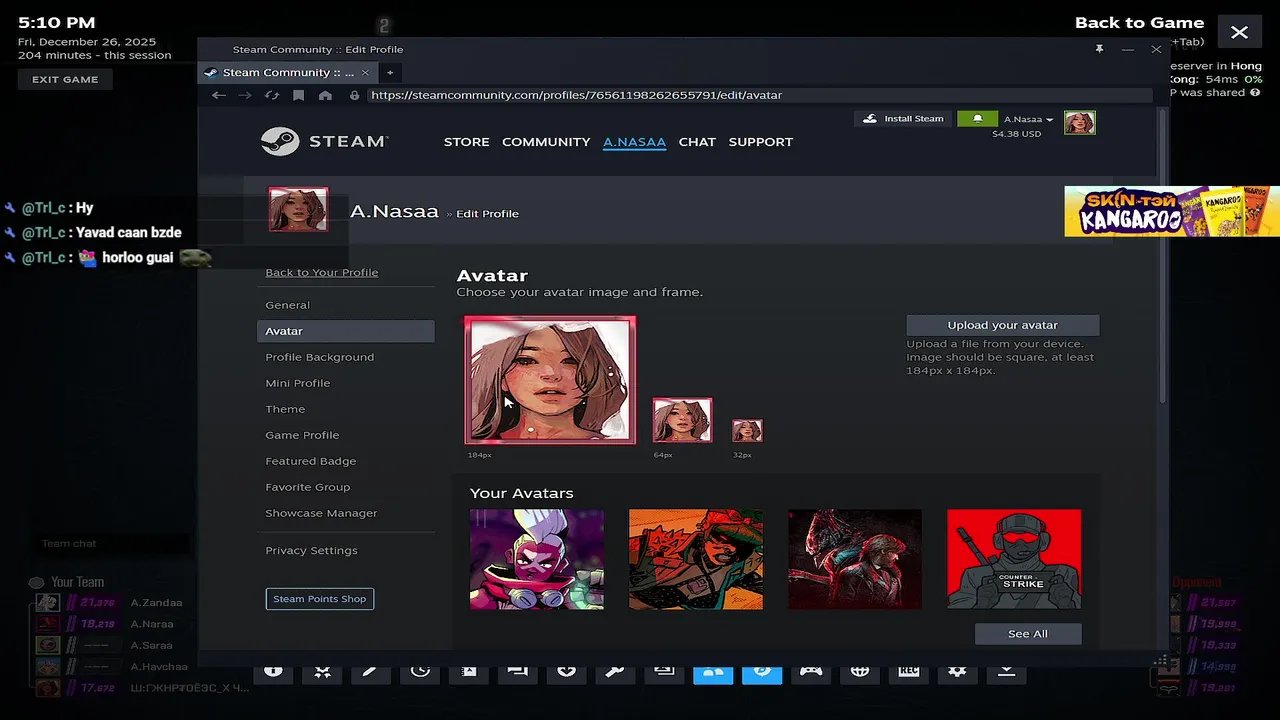Image resolution: width=1280 pixels, height=720 pixels.
Task: Open the A.Nasaa account dropdown
Action: (x=1029, y=119)
